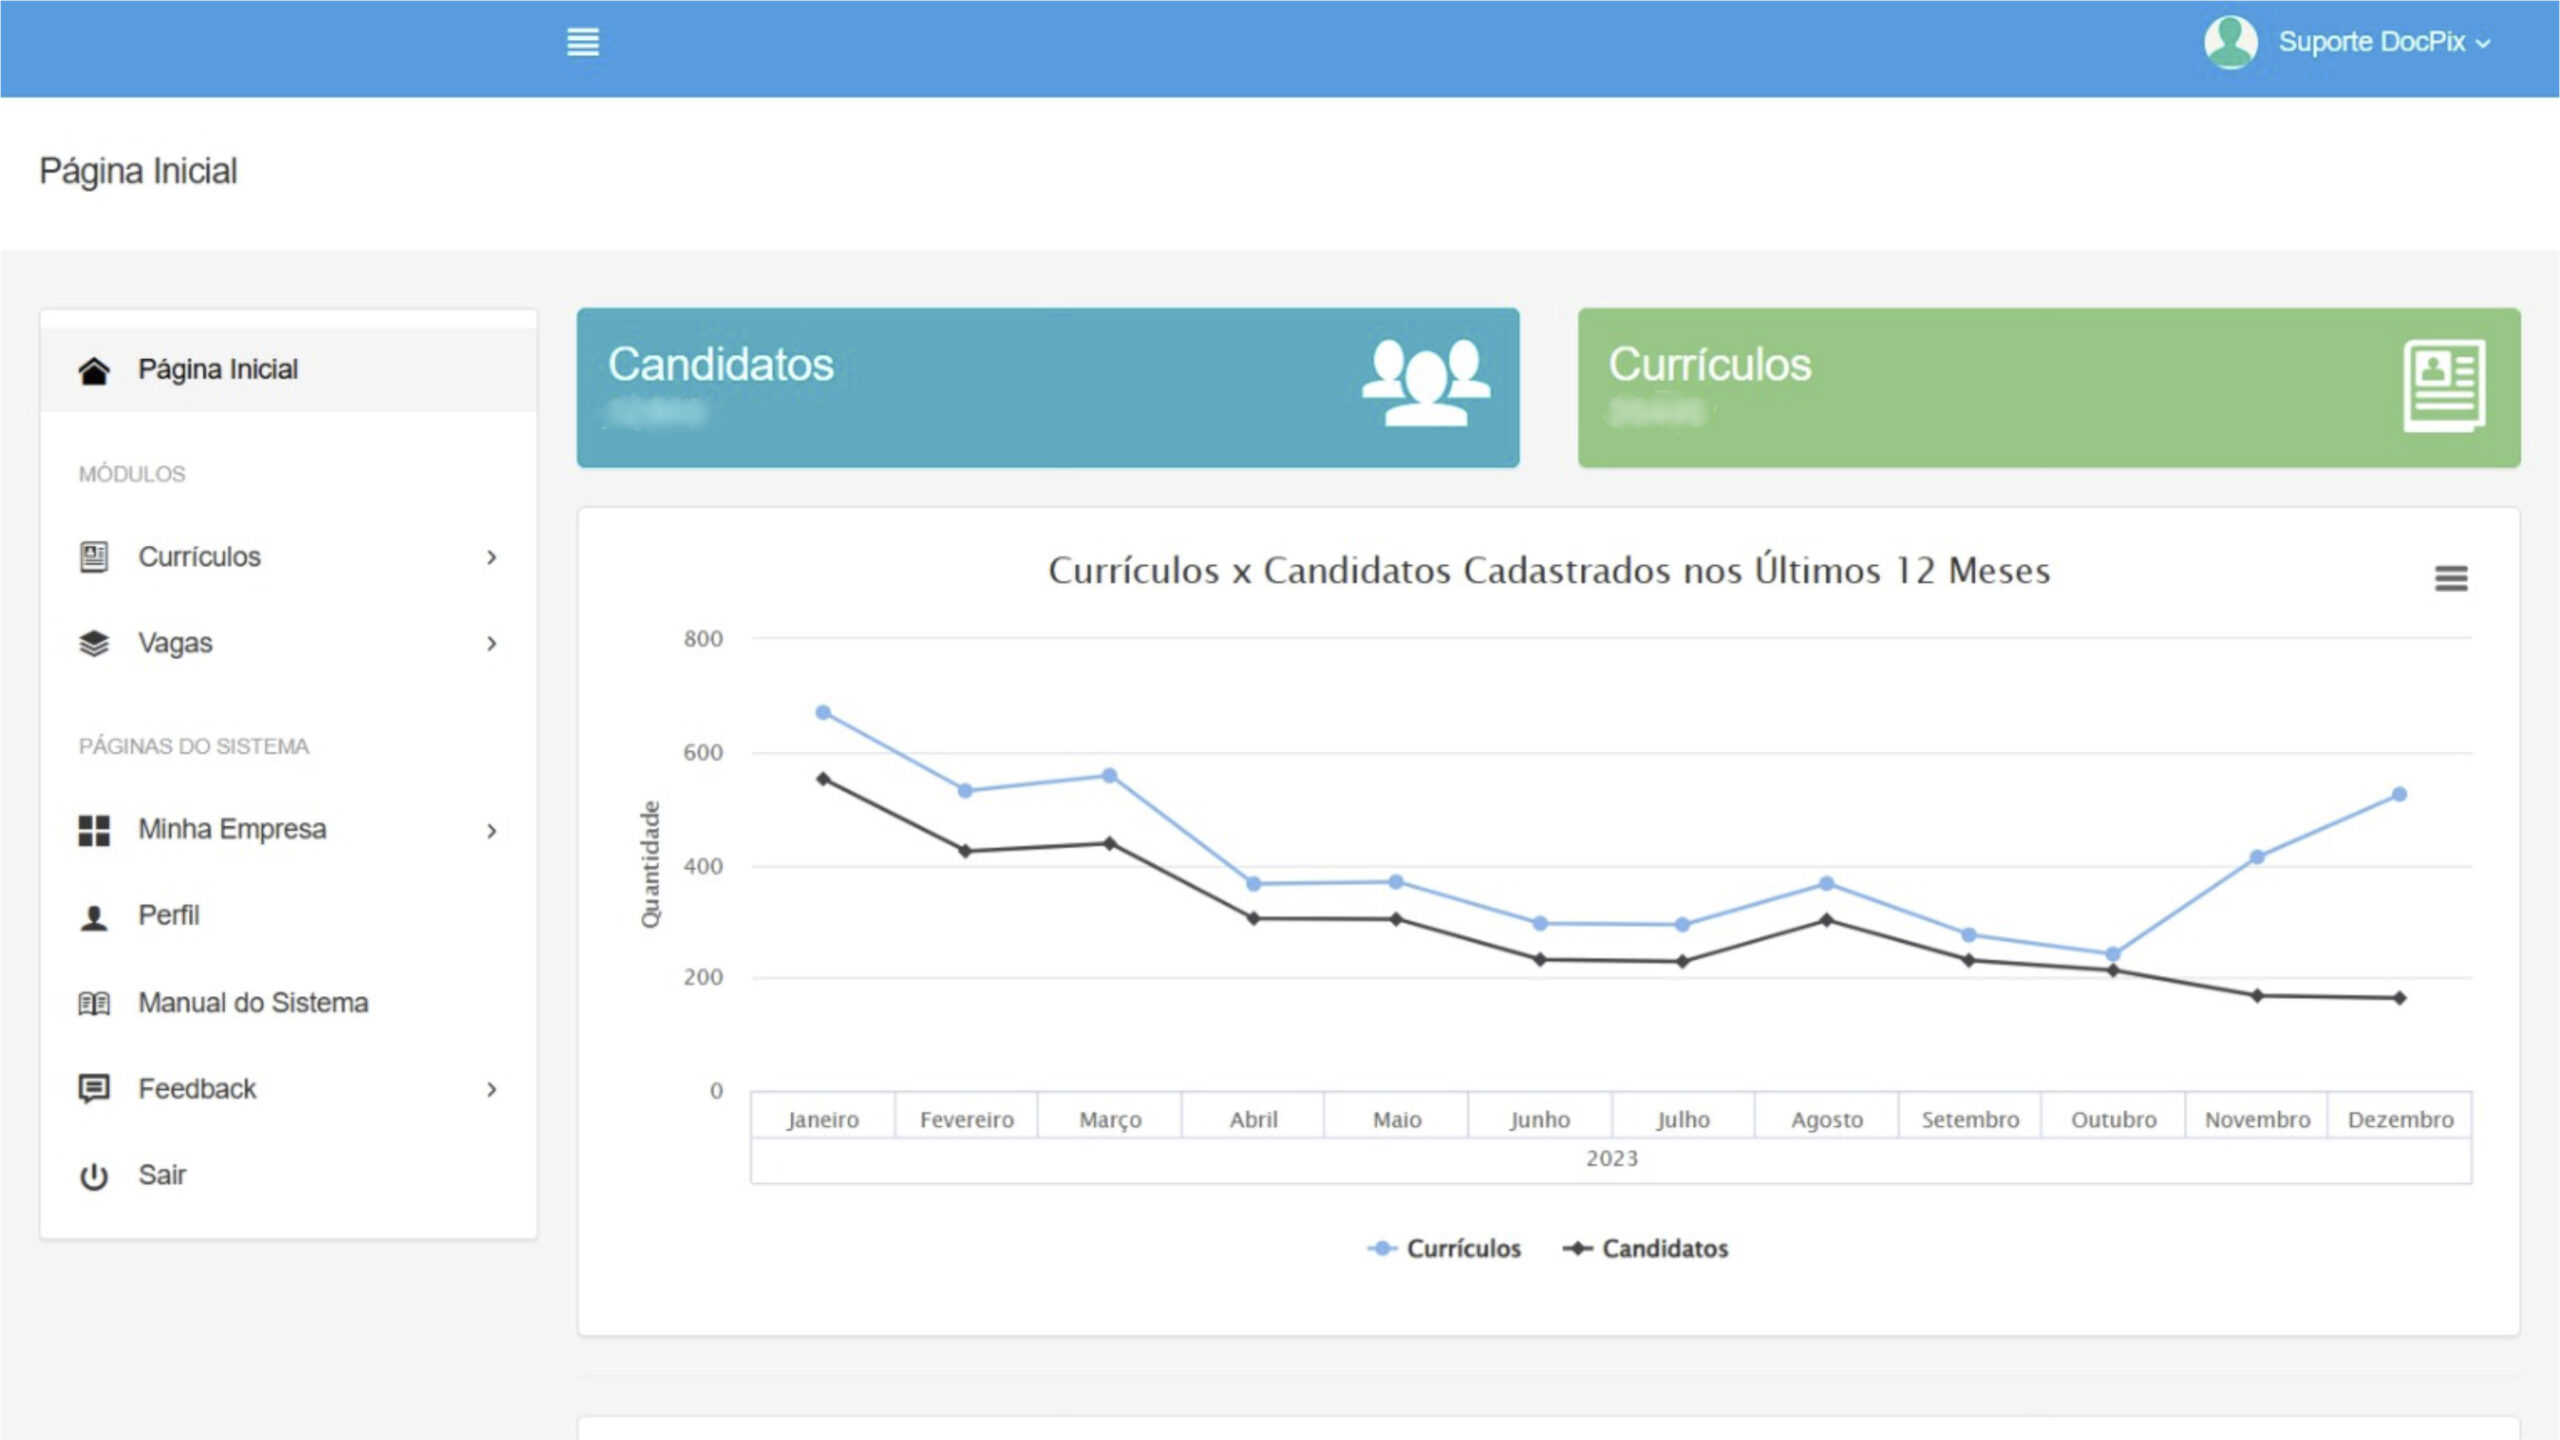
Task: Open Minha Empresa menu item
Action: (x=232, y=829)
